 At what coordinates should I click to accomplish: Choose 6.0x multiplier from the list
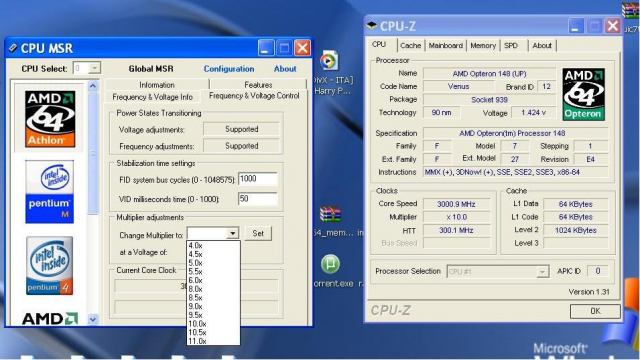click(x=213, y=280)
